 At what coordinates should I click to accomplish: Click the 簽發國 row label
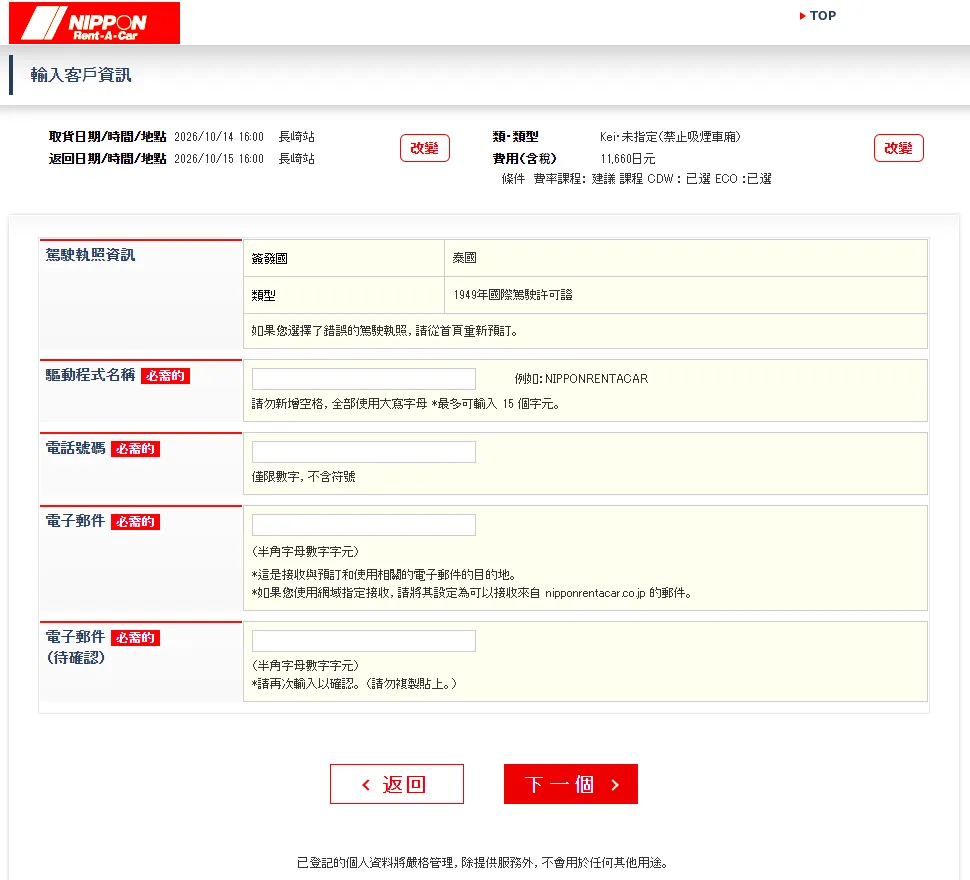270,258
